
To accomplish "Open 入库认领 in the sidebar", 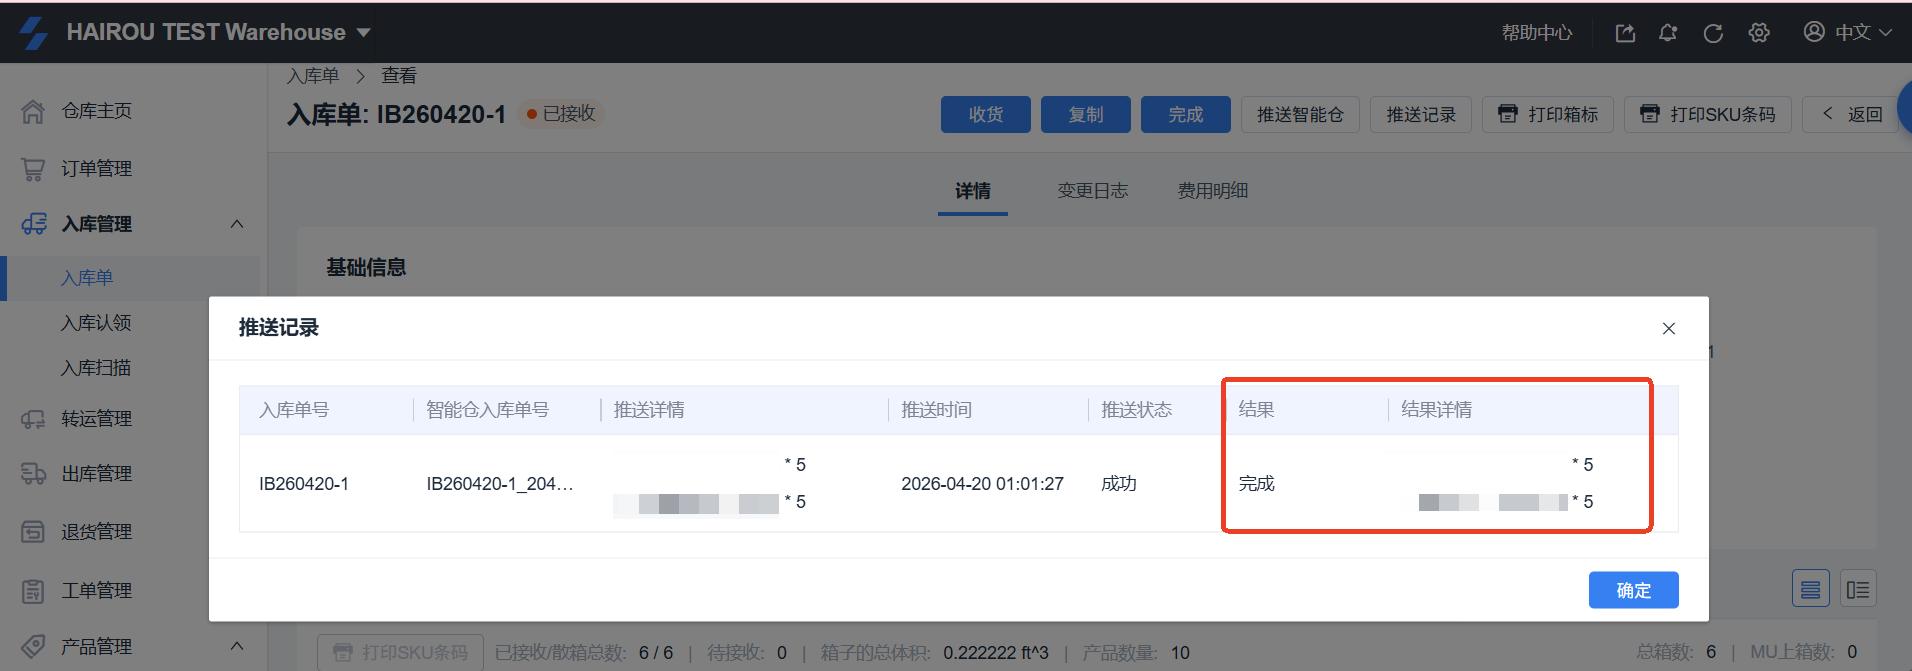I will point(96,323).
